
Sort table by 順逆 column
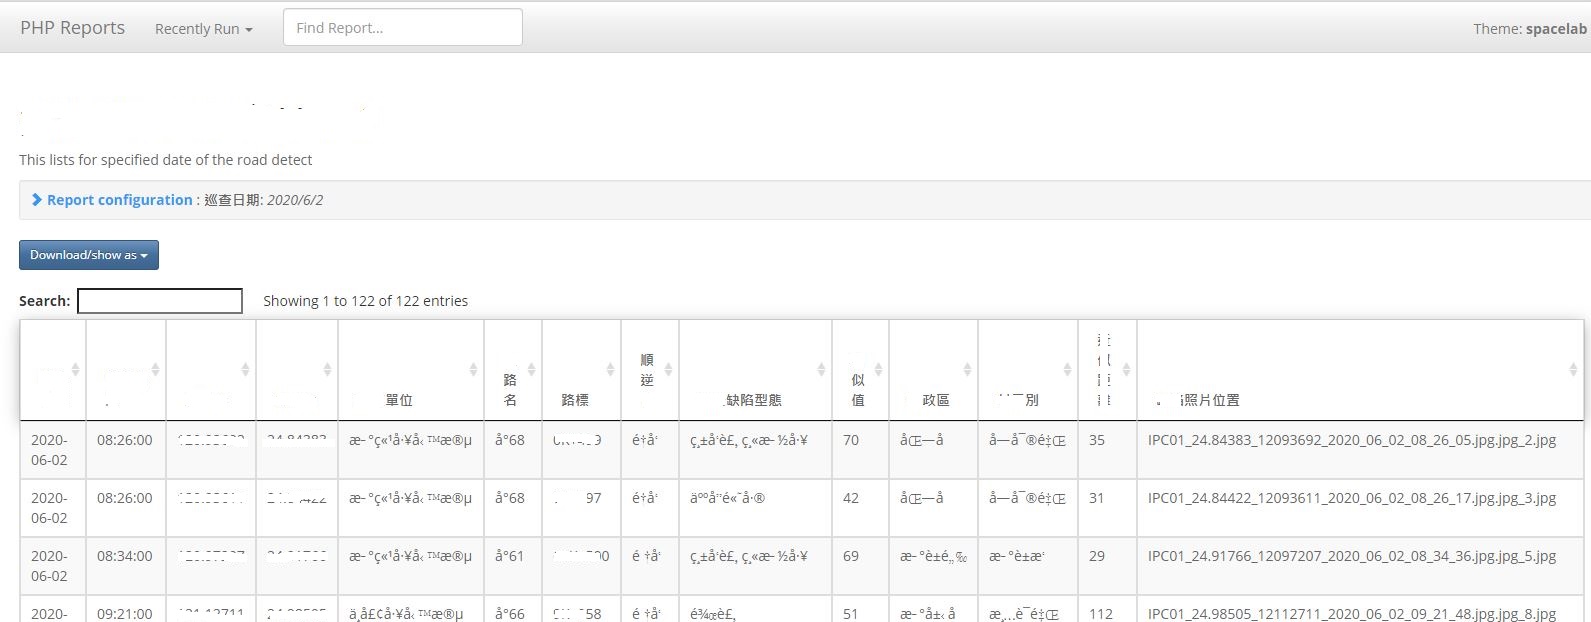click(650, 369)
